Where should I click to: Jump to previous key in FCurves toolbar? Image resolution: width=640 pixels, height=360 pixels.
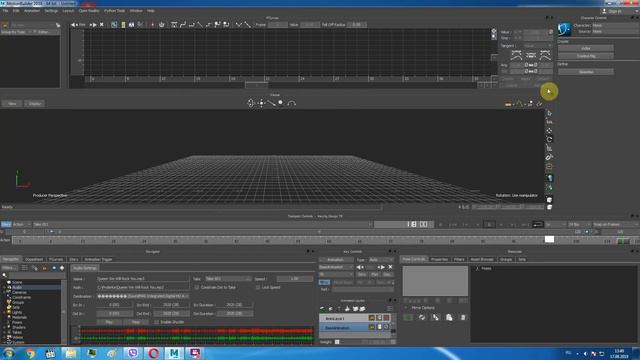tap(74, 25)
